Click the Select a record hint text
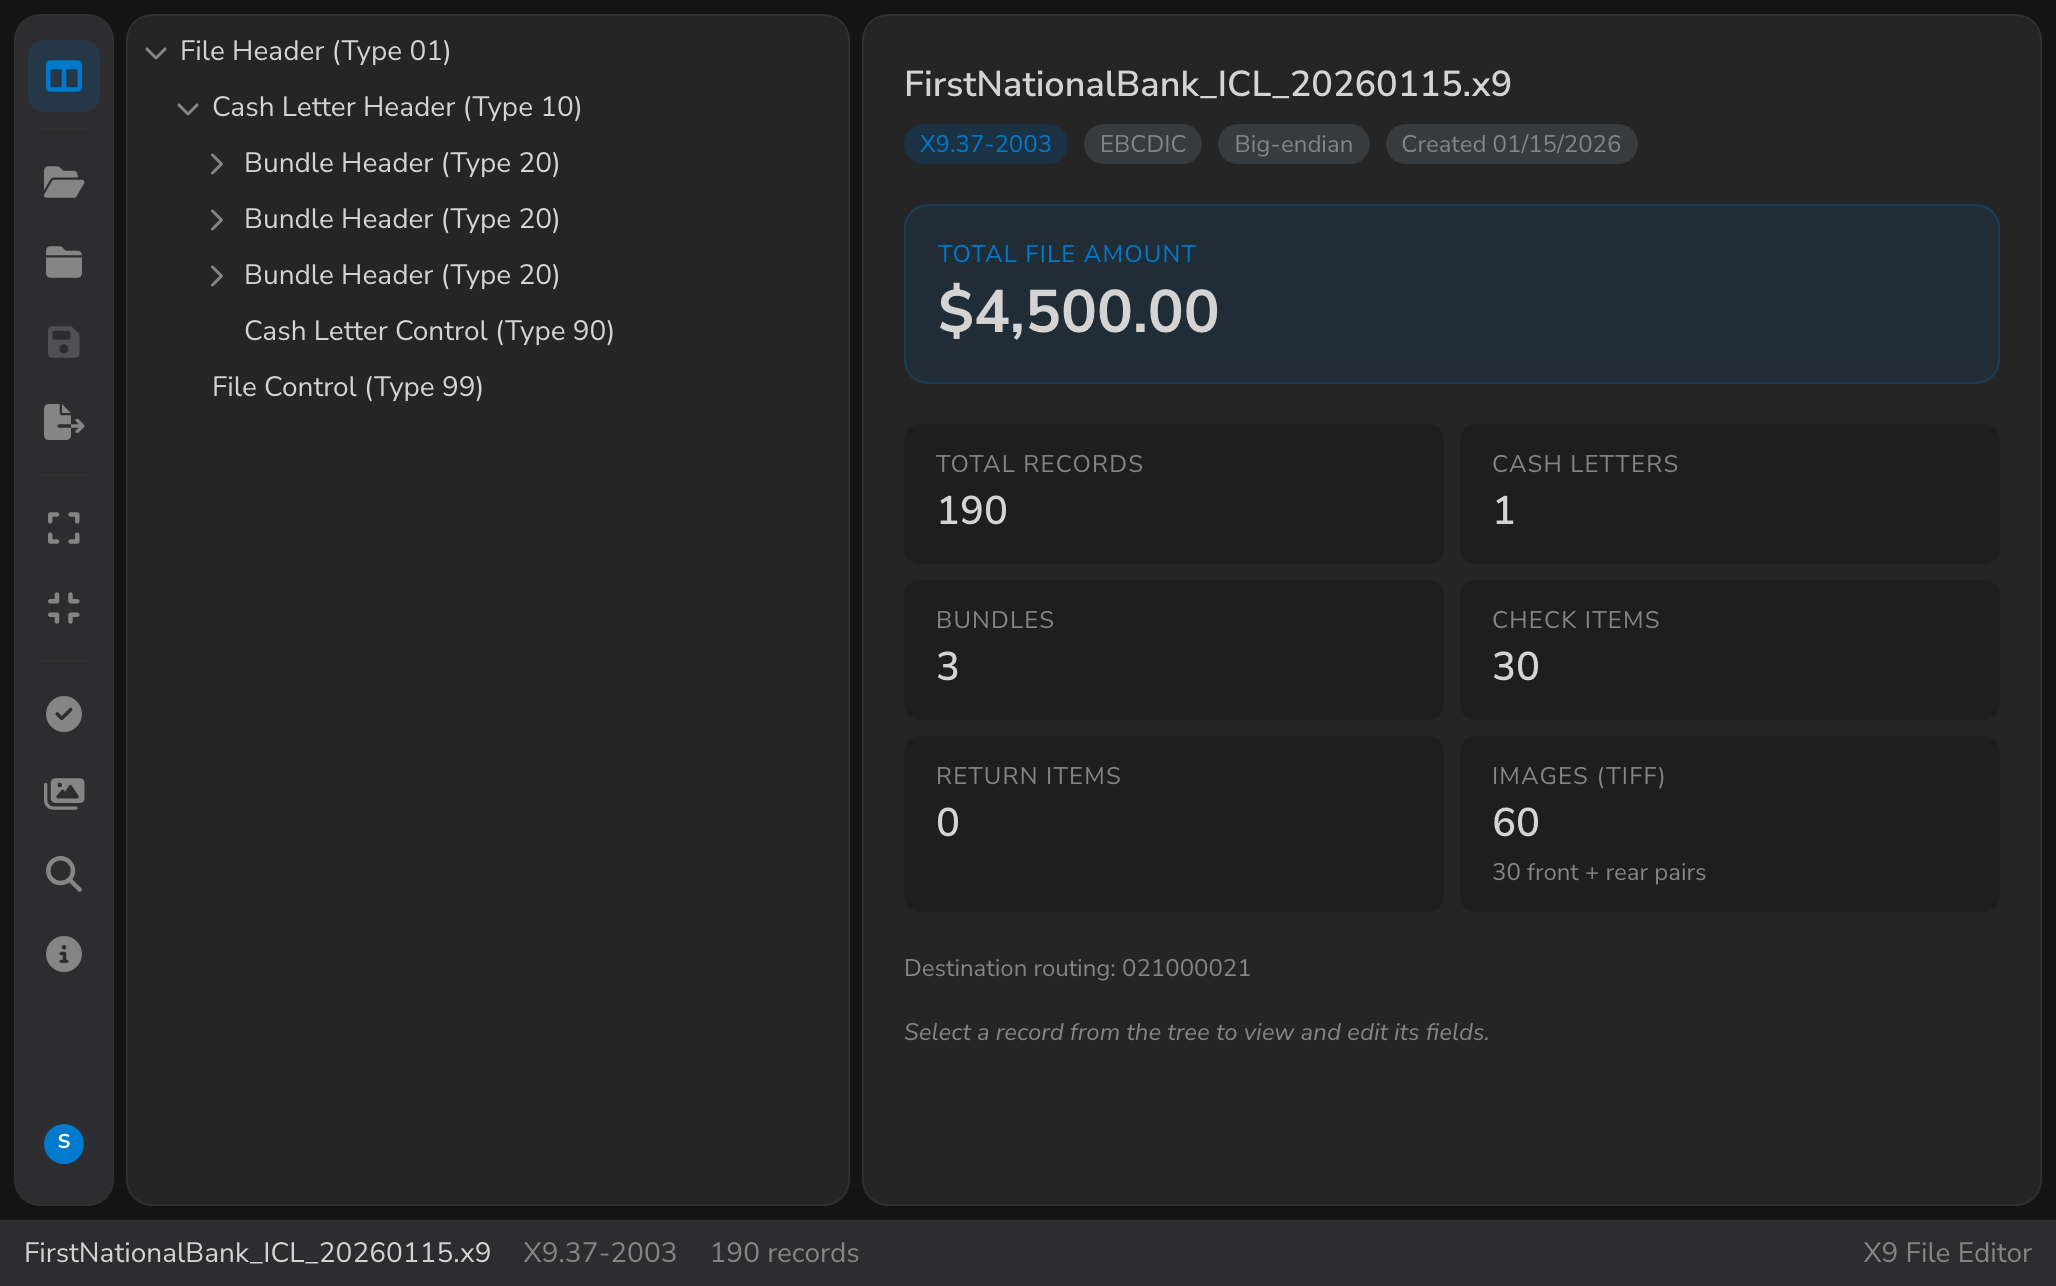Screen dimensions: 2056x1286 point(1196,1032)
